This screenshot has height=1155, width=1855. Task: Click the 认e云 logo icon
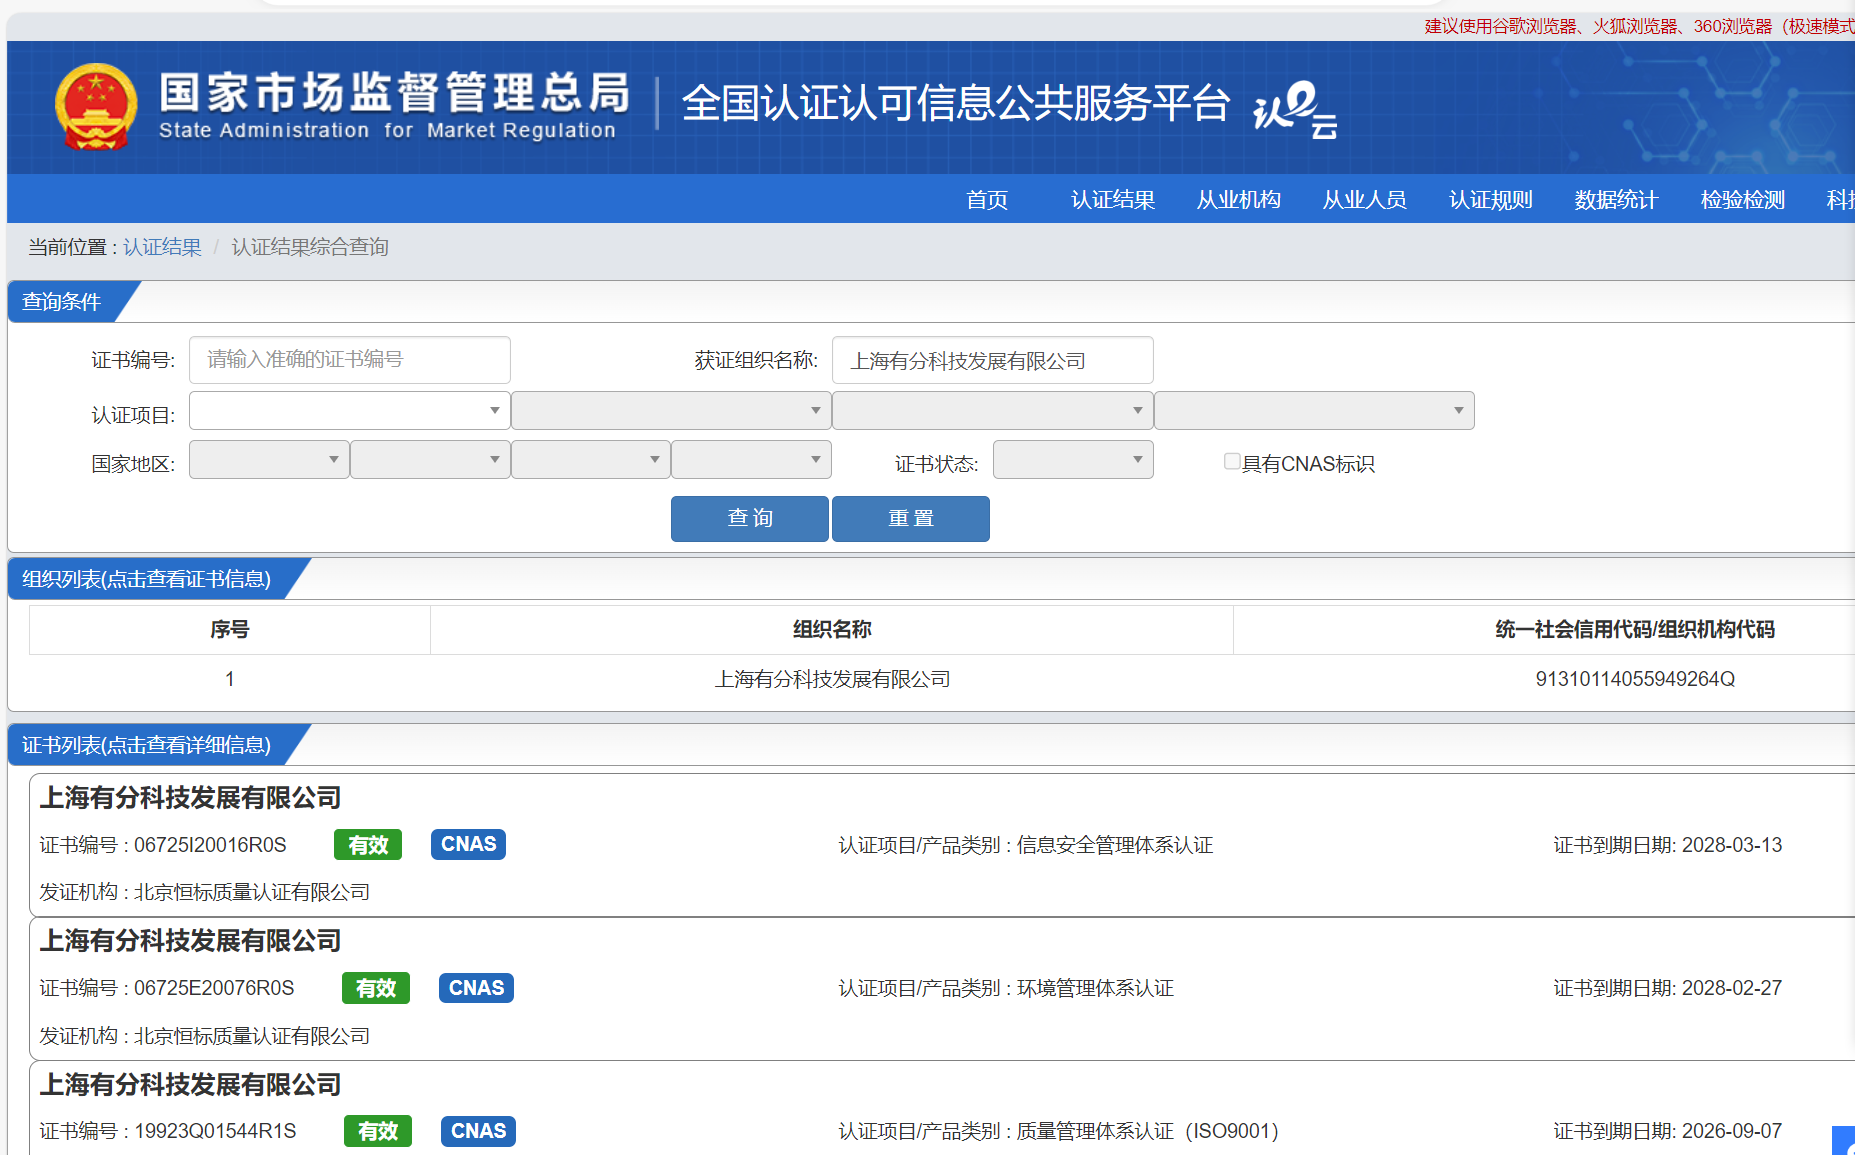point(1295,108)
